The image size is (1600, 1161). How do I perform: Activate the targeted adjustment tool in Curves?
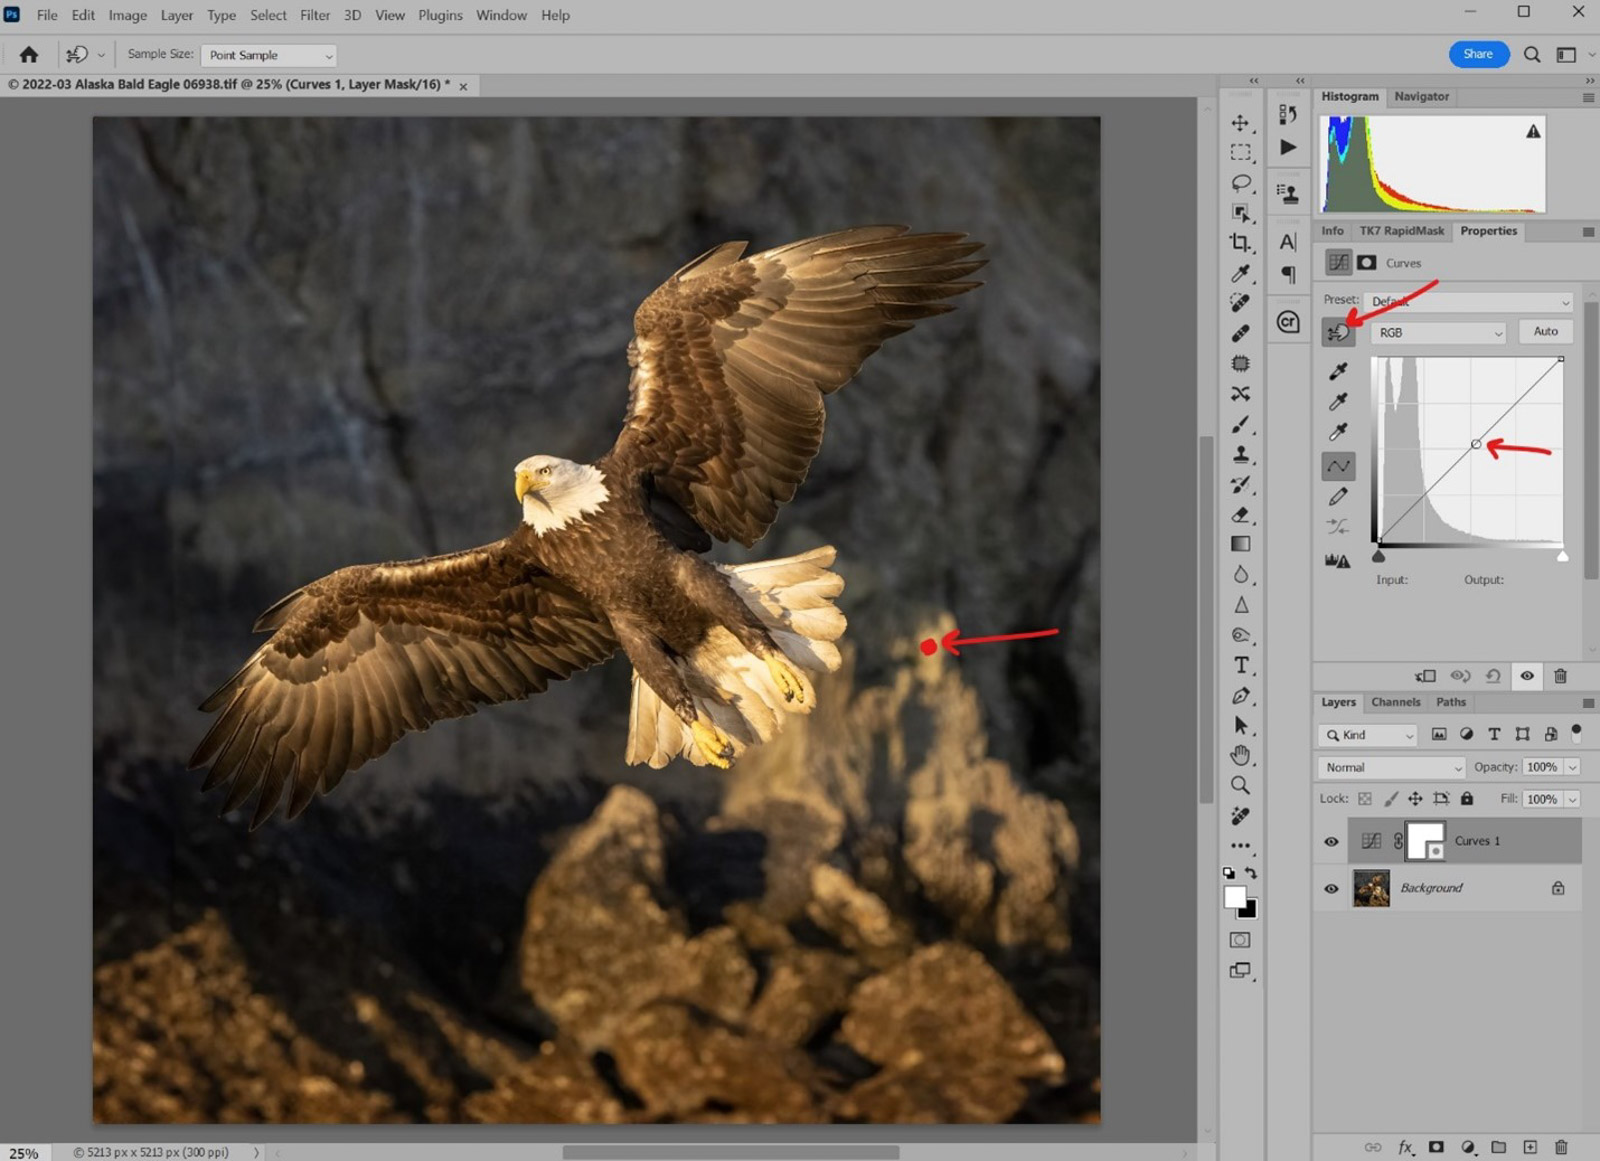(1338, 331)
